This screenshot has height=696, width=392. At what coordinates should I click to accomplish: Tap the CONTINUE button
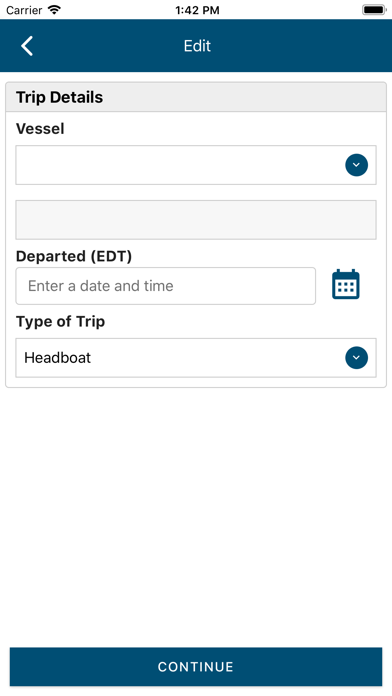[196, 667]
